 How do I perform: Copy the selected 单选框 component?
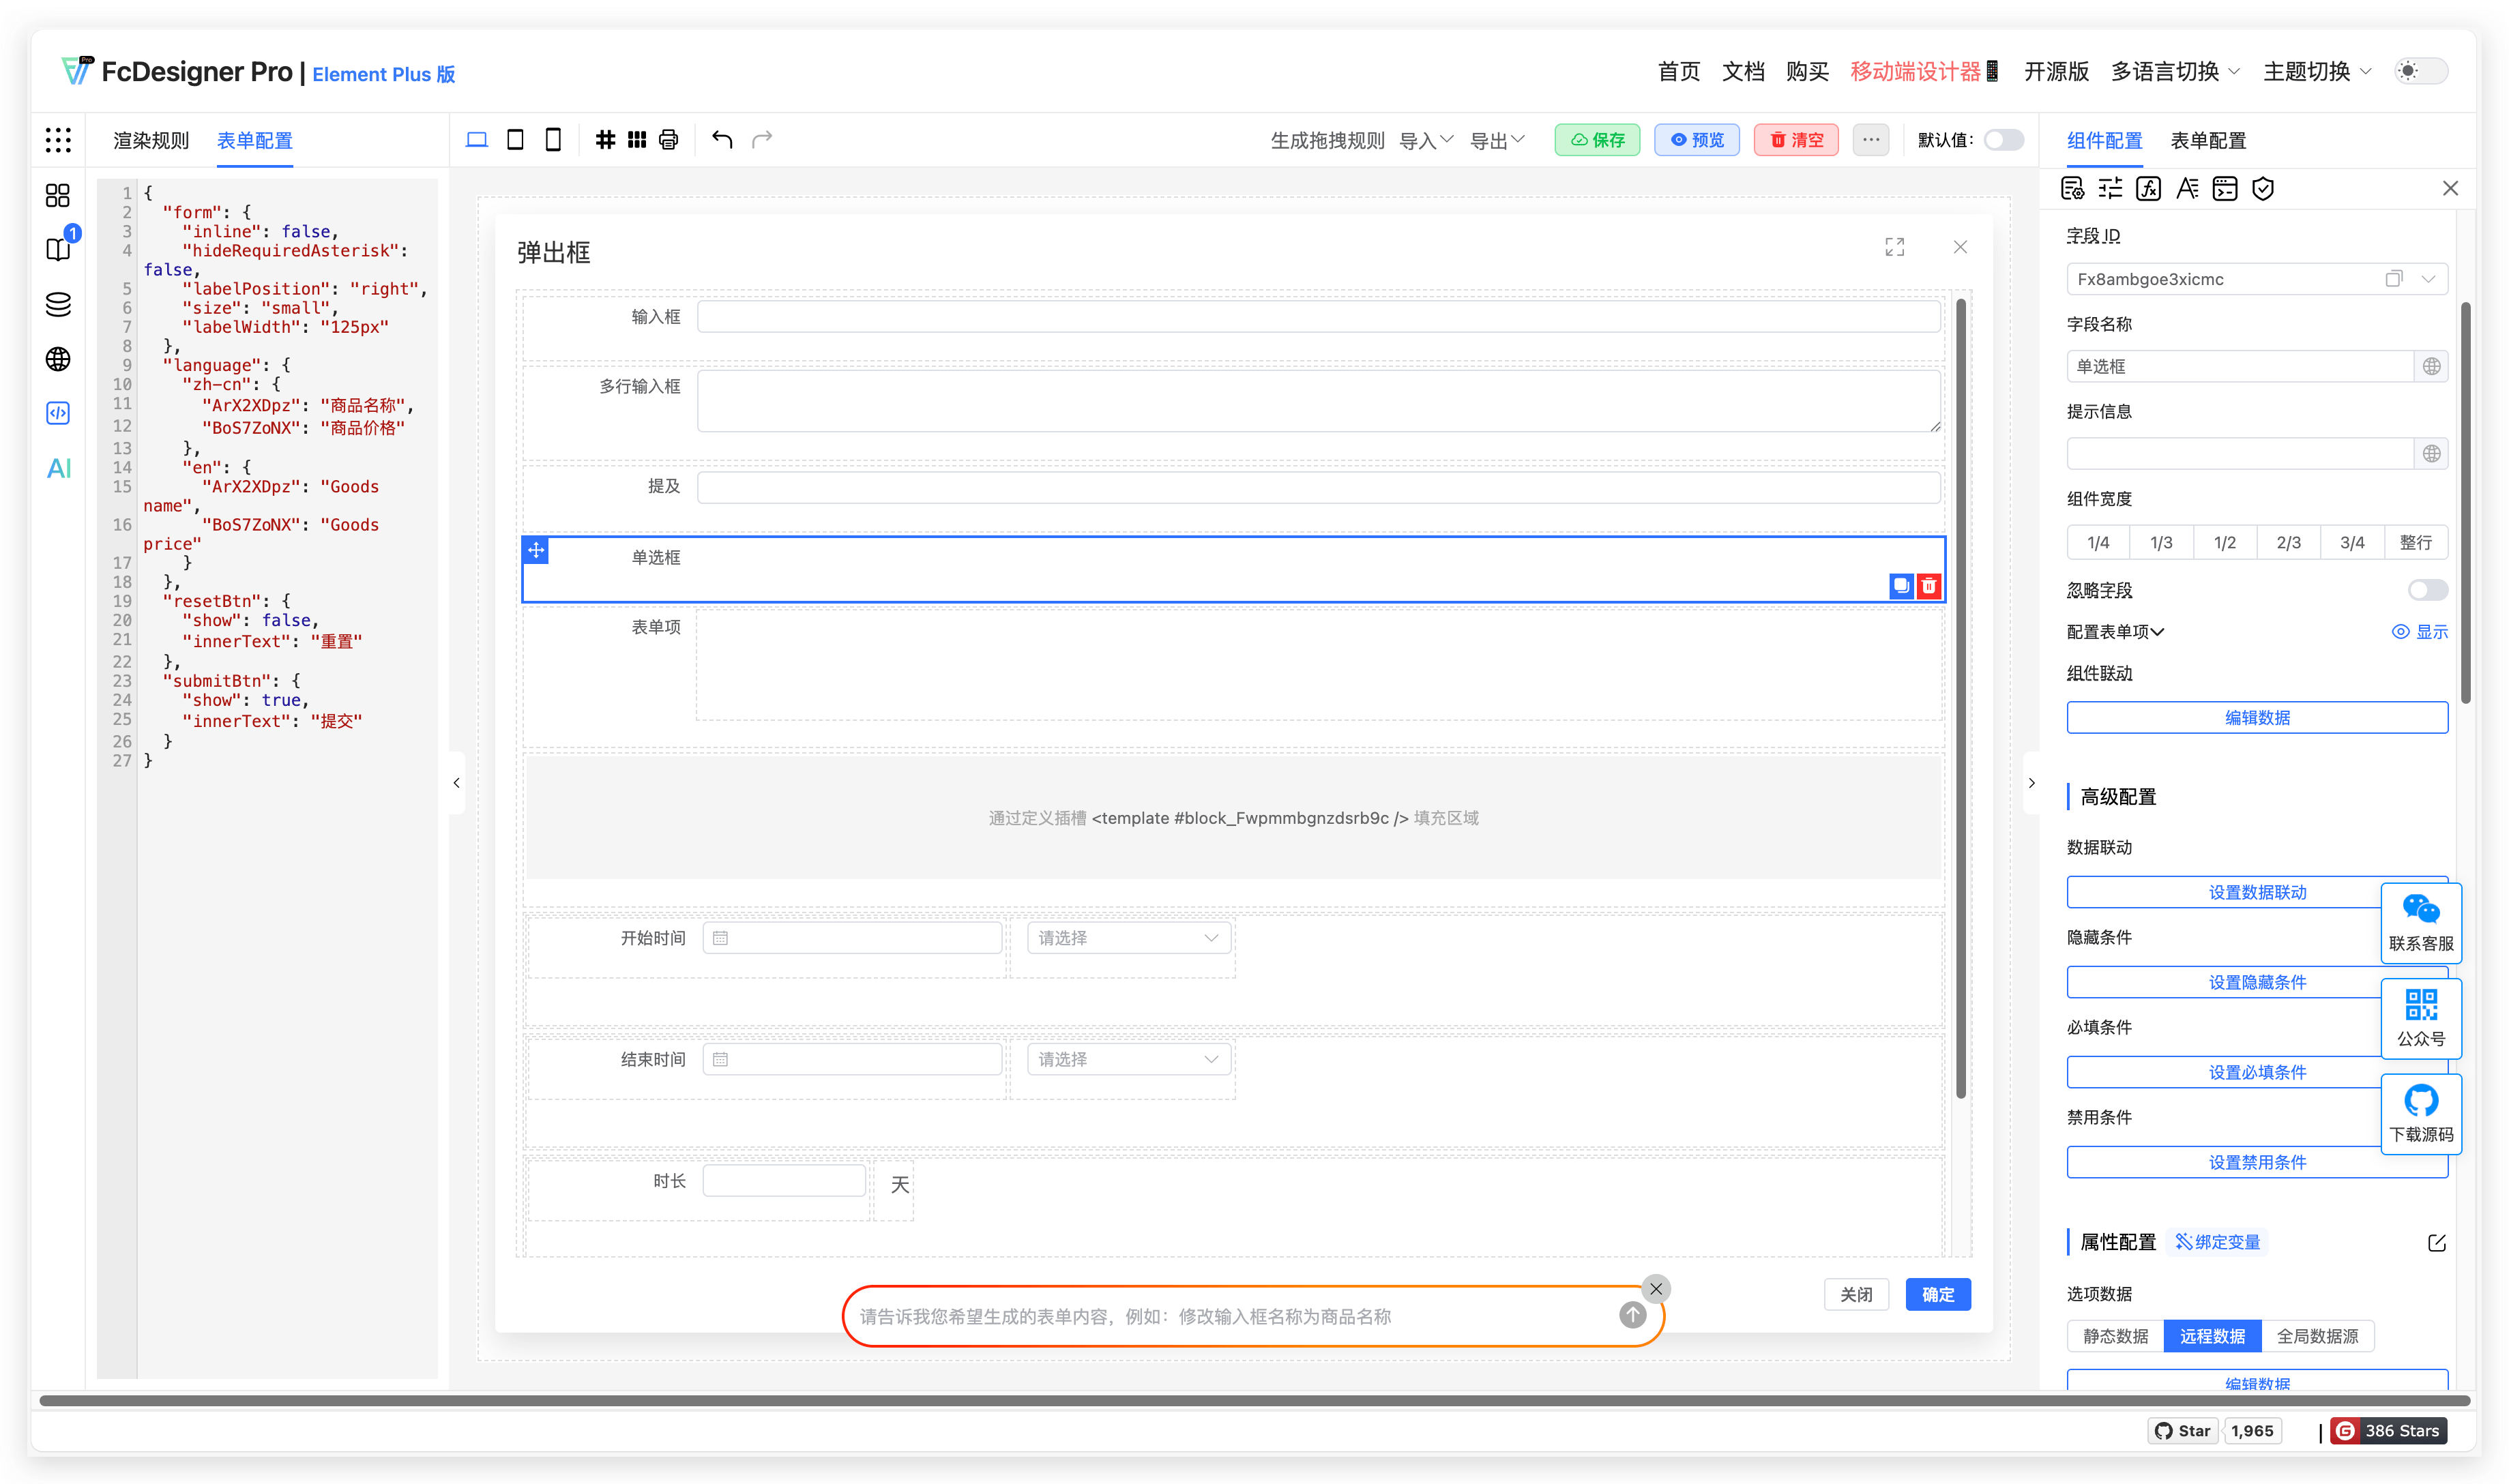pyautogui.click(x=1901, y=586)
